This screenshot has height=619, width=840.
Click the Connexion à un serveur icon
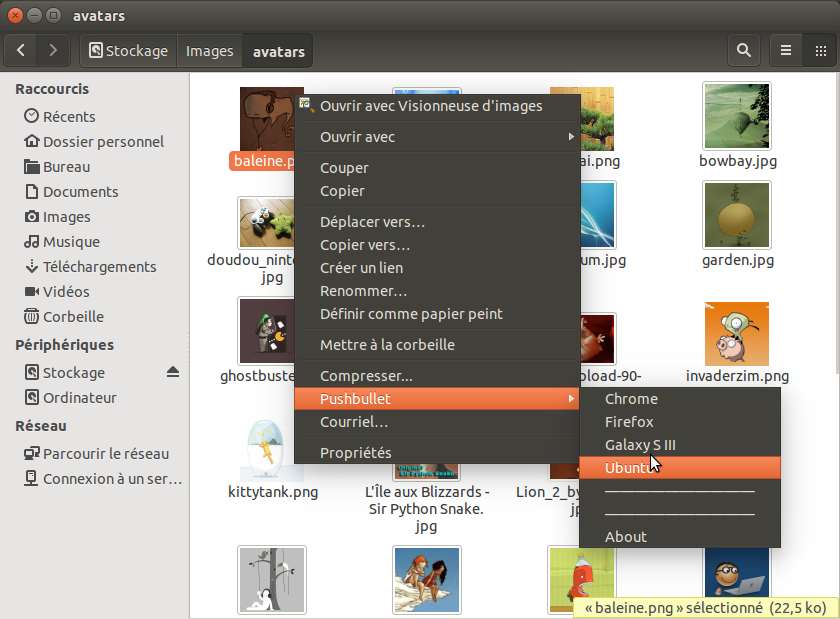(32, 478)
